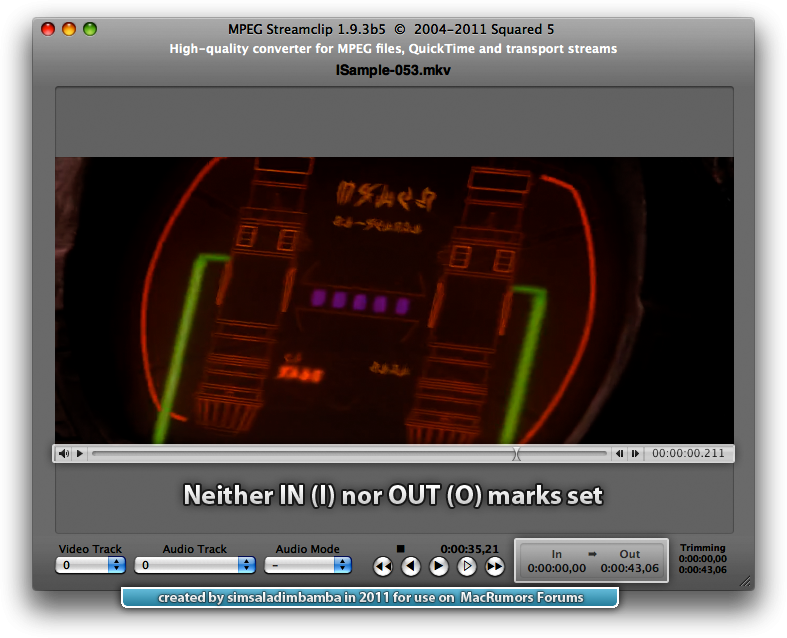Click the stop square indicator
Screen dimensions: 787x638
click(x=400, y=549)
